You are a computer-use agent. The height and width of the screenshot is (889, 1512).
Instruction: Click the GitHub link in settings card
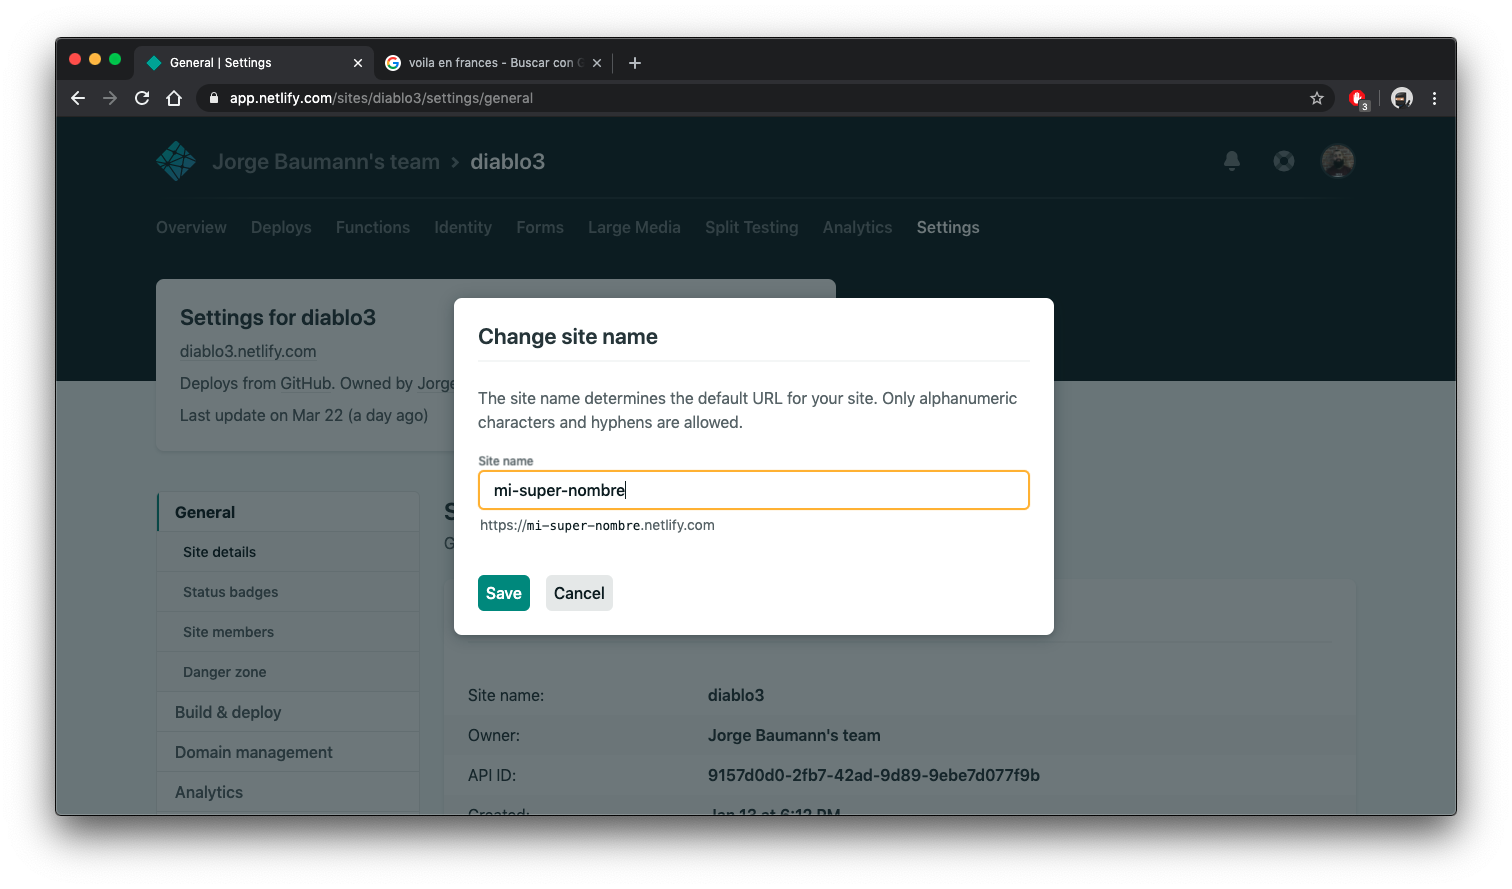pyautogui.click(x=306, y=383)
